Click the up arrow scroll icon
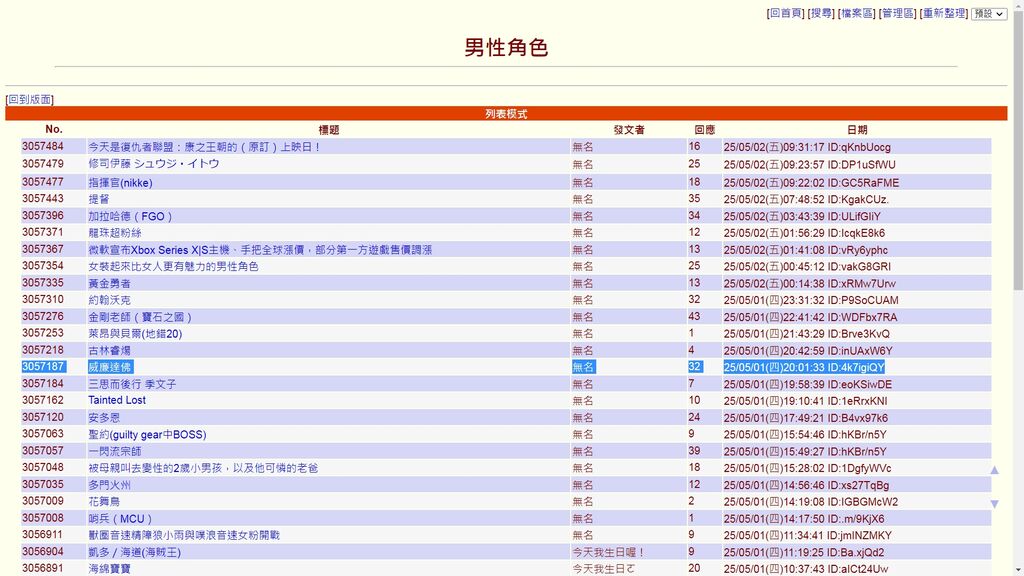 (994, 470)
